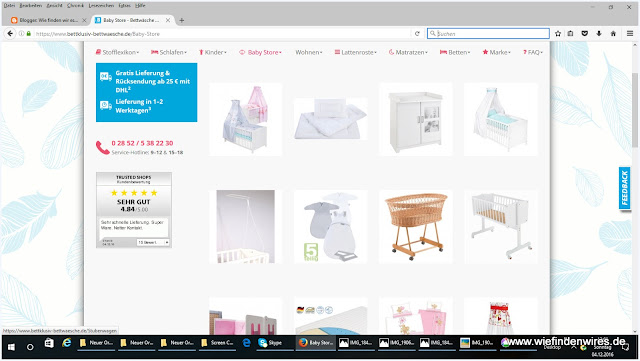
Task: Open the Screen C... folder on taskbar
Action: pyautogui.click(x=218, y=343)
